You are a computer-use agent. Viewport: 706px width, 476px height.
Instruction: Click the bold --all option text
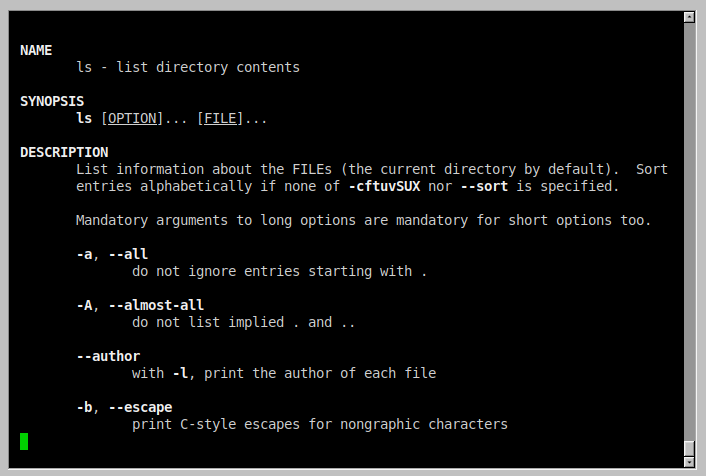click(128, 254)
